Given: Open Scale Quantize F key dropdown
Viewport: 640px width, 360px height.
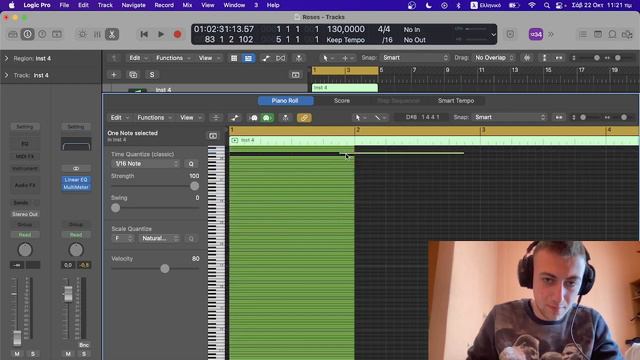Looking at the screenshot, I should (x=122, y=238).
